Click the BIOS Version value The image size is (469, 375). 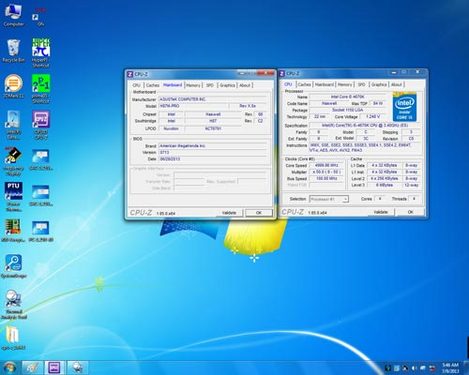click(213, 152)
